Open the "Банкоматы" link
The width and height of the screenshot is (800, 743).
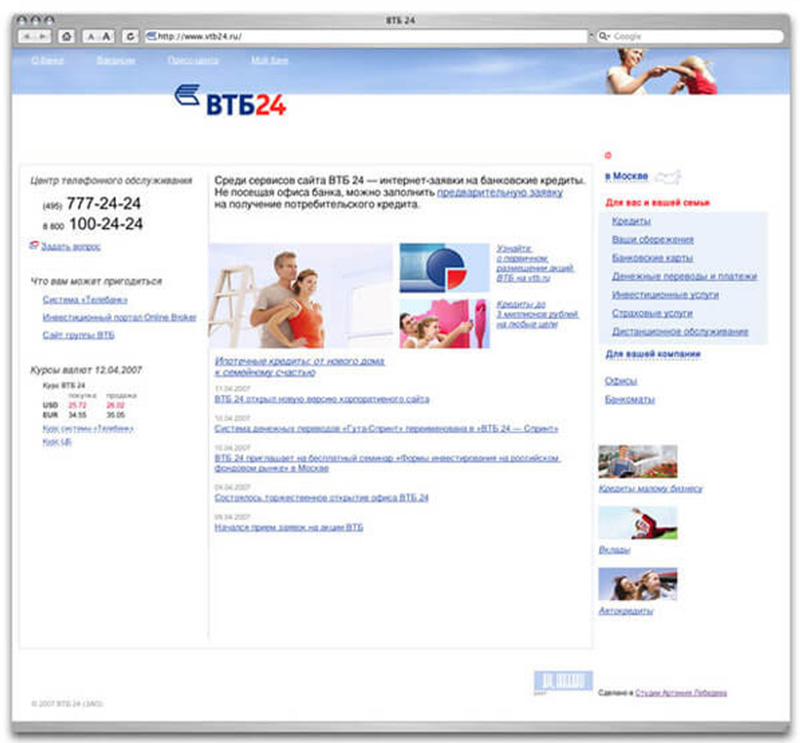pos(628,399)
